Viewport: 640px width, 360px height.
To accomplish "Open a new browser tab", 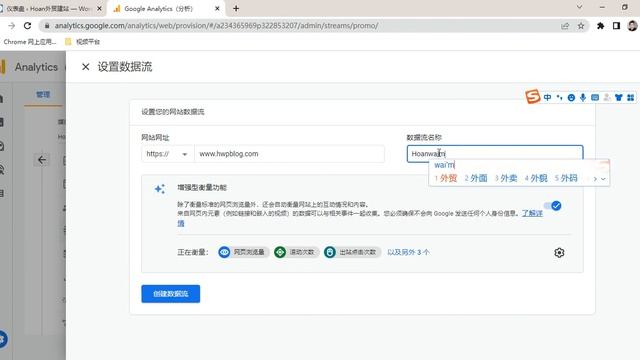I will coord(236,8).
